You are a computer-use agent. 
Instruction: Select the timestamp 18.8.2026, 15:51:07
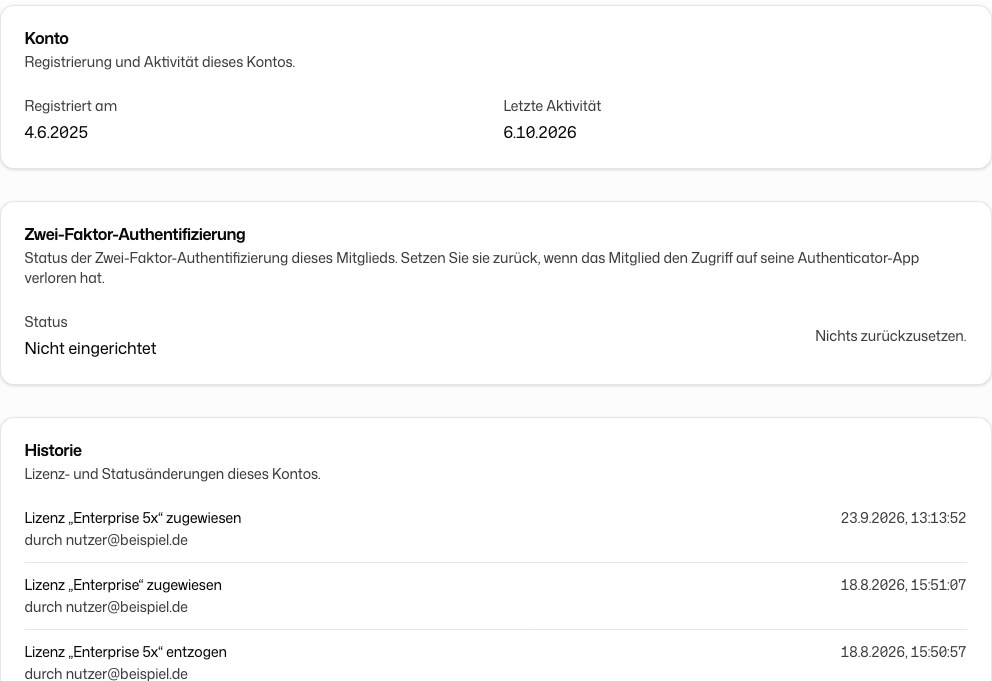point(903,585)
